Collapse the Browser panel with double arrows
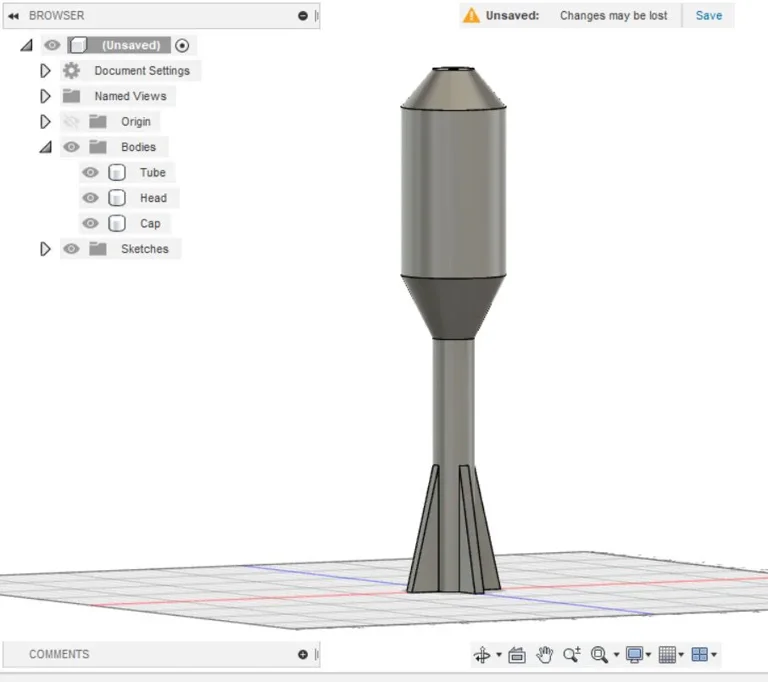 coord(14,16)
